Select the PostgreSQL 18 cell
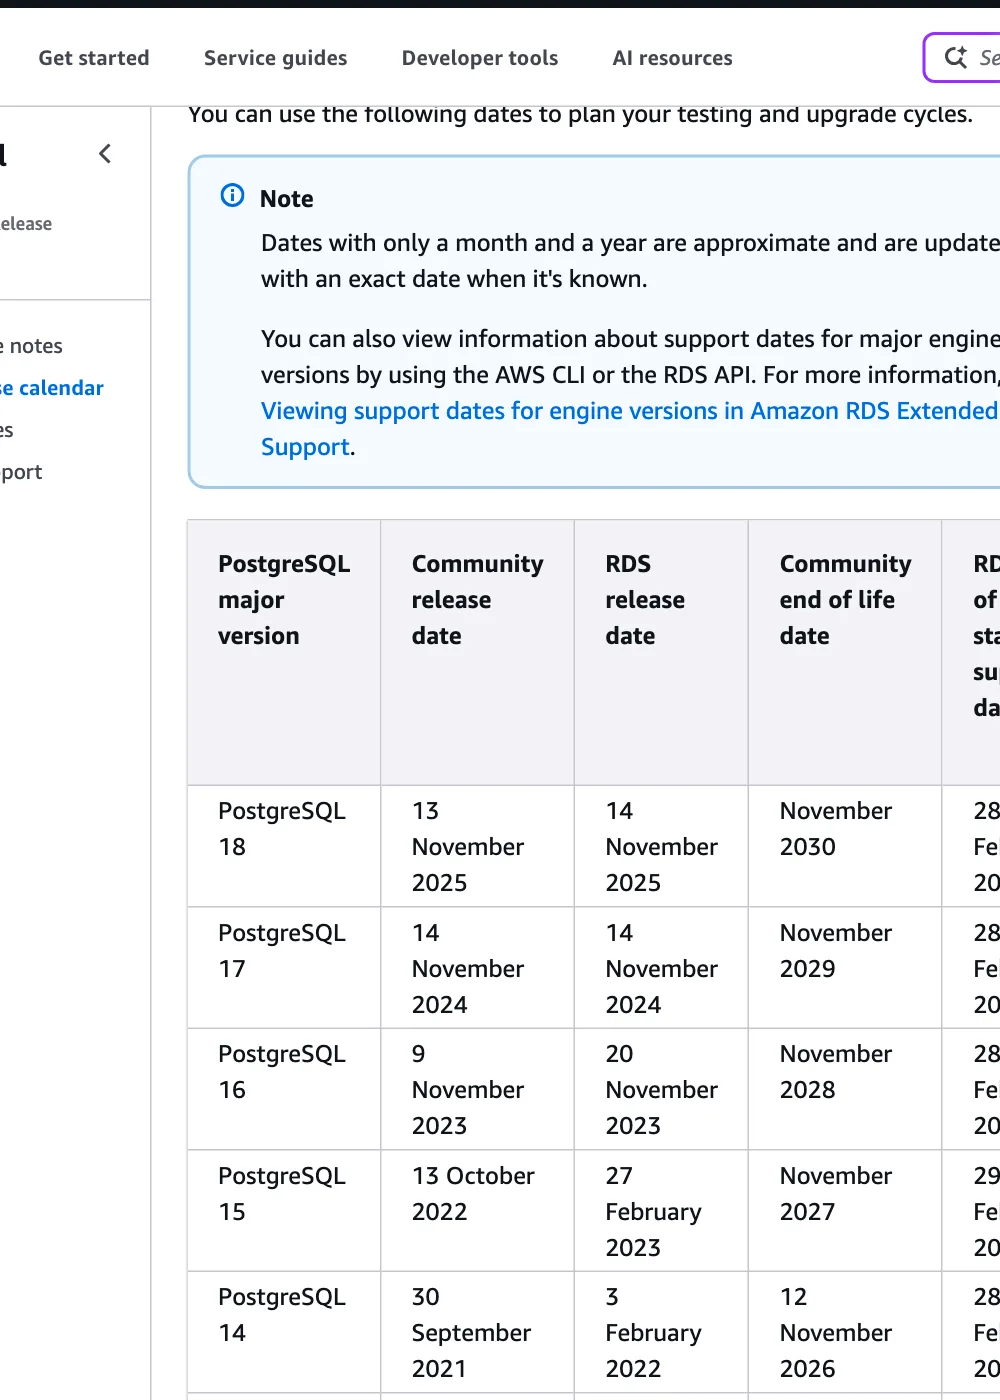1000x1400 pixels. tap(284, 846)
